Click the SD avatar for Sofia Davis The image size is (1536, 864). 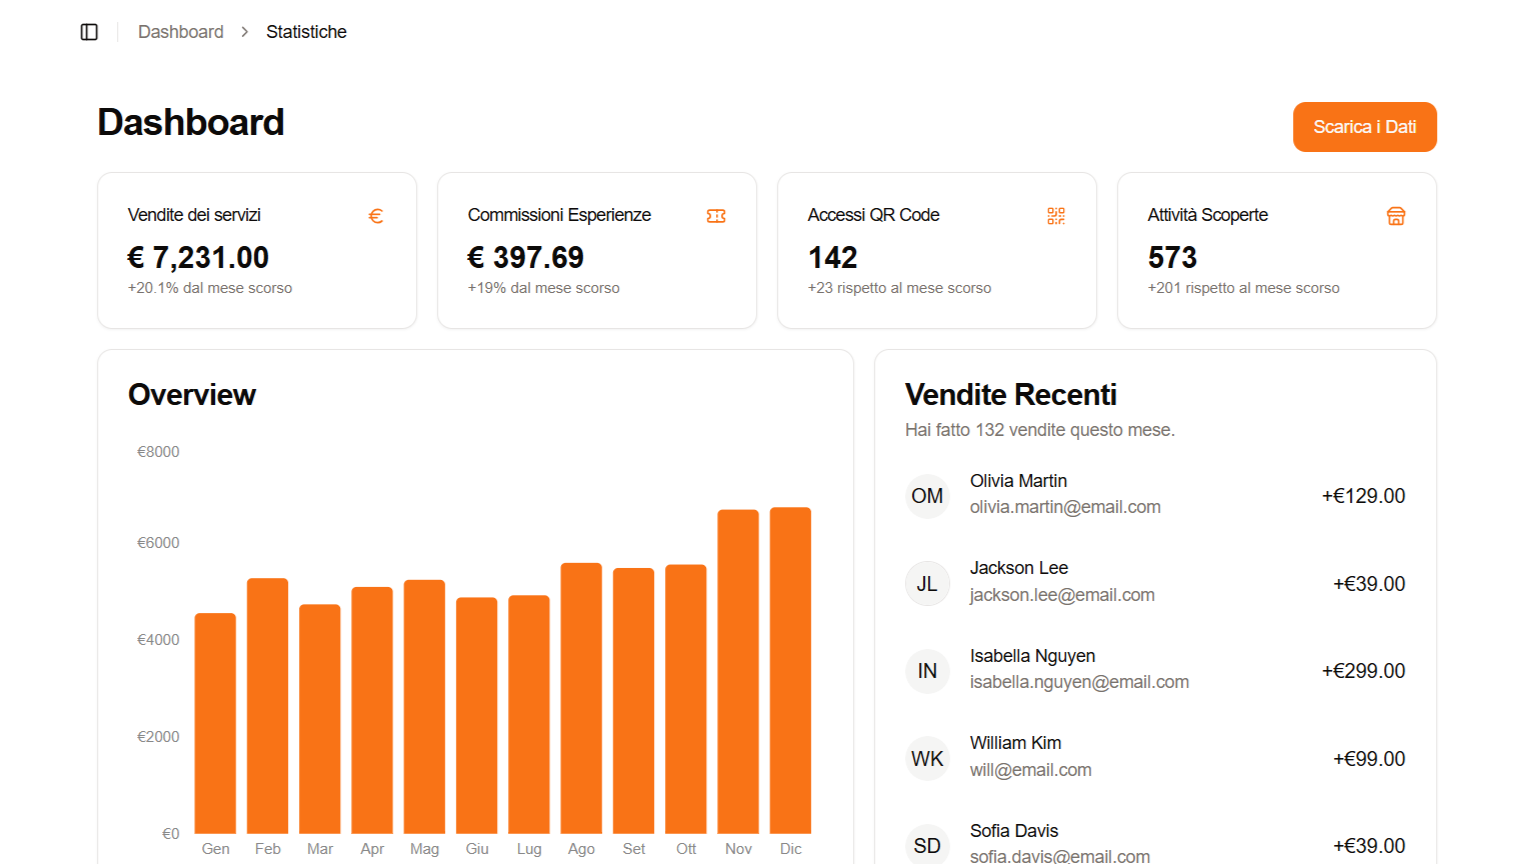927,845
